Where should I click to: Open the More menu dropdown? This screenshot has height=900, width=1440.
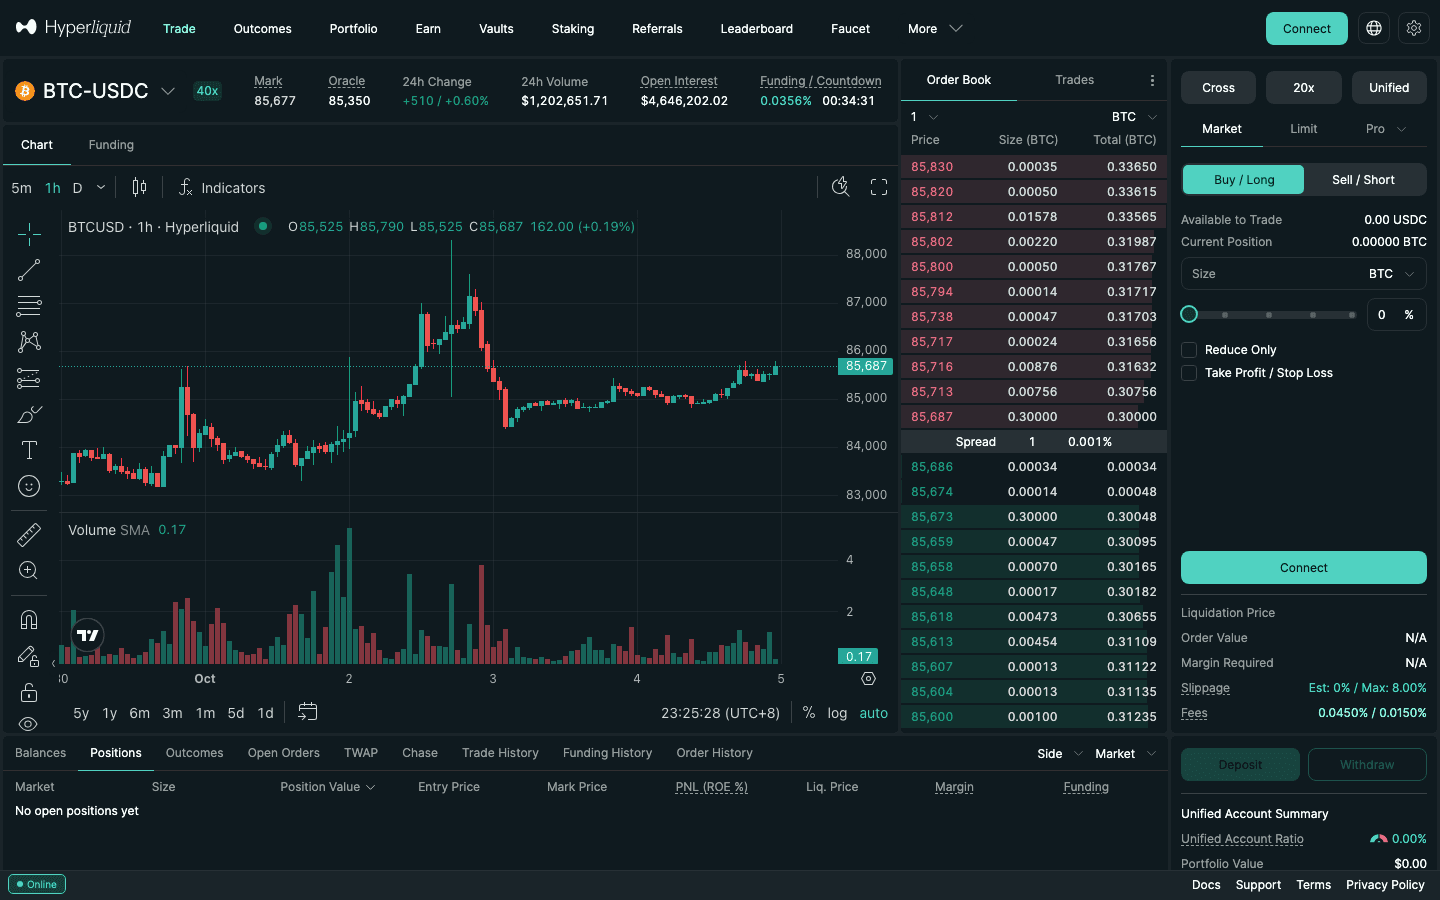pos(935,28)
